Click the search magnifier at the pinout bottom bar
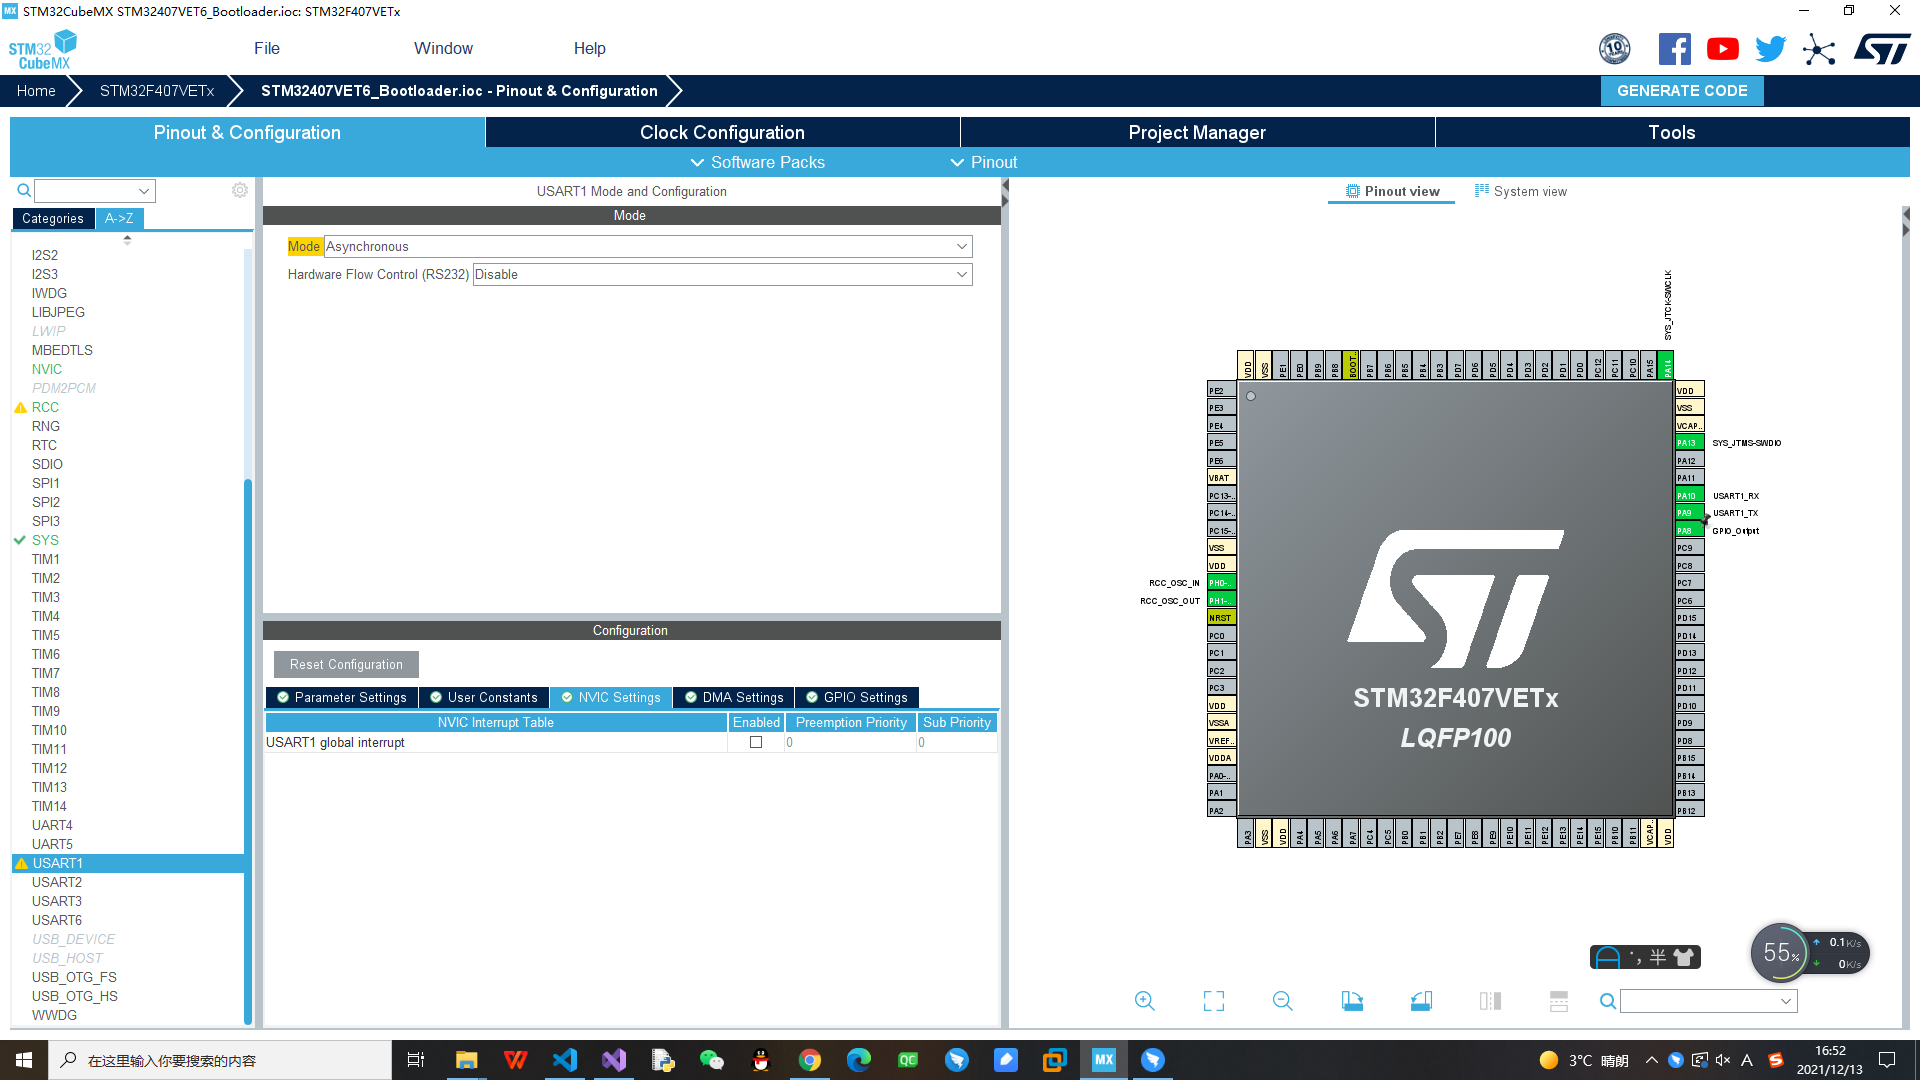Screen dimensions: 1920x1080 [1607, 1000]
